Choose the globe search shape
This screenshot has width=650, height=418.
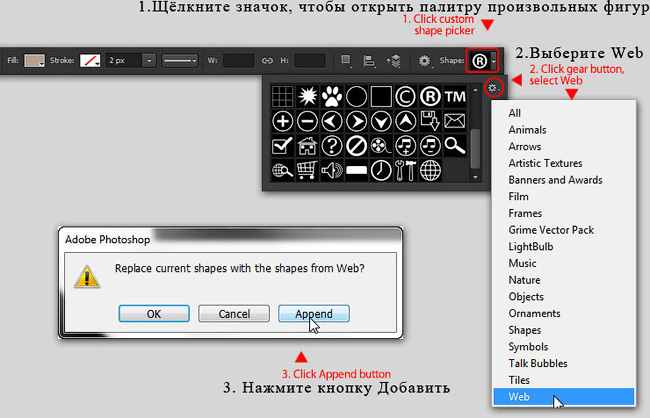[x=283, y=170]
